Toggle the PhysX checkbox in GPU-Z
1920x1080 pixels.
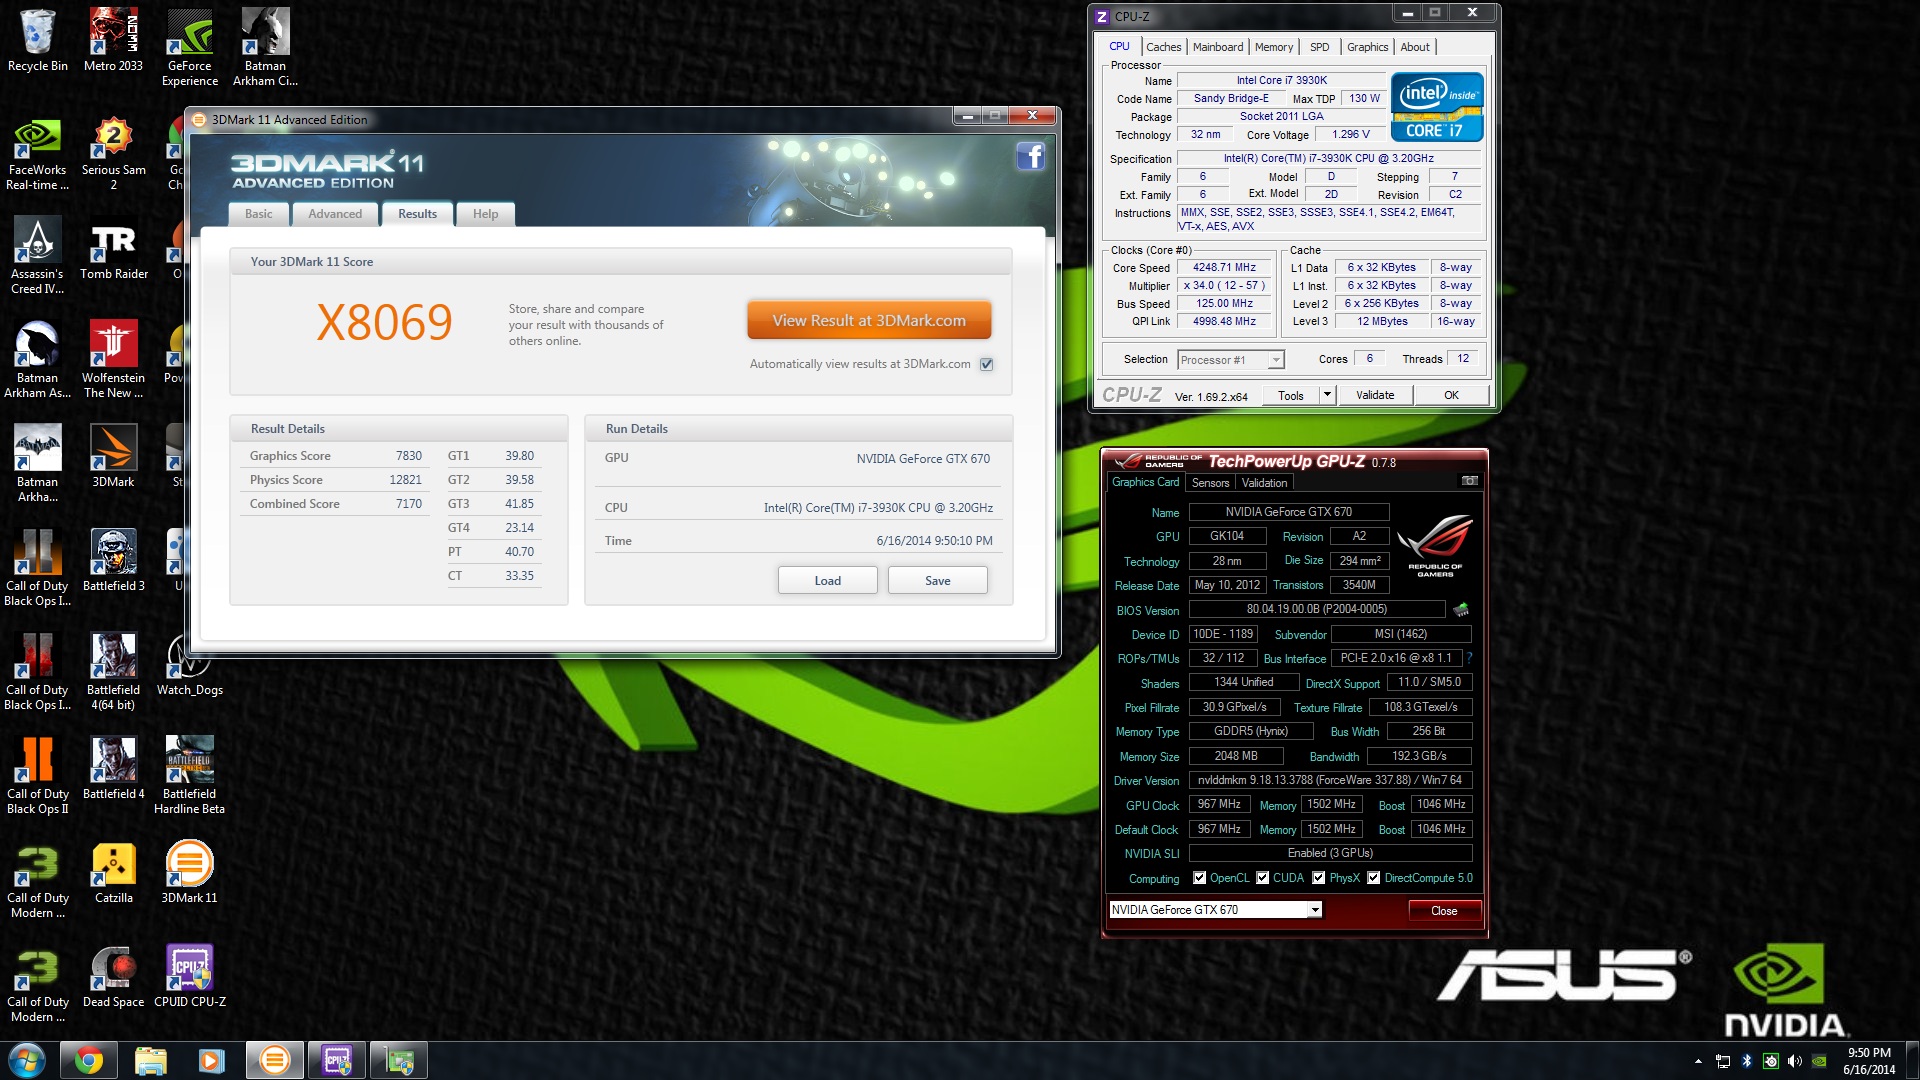(x=1319, y=878)
